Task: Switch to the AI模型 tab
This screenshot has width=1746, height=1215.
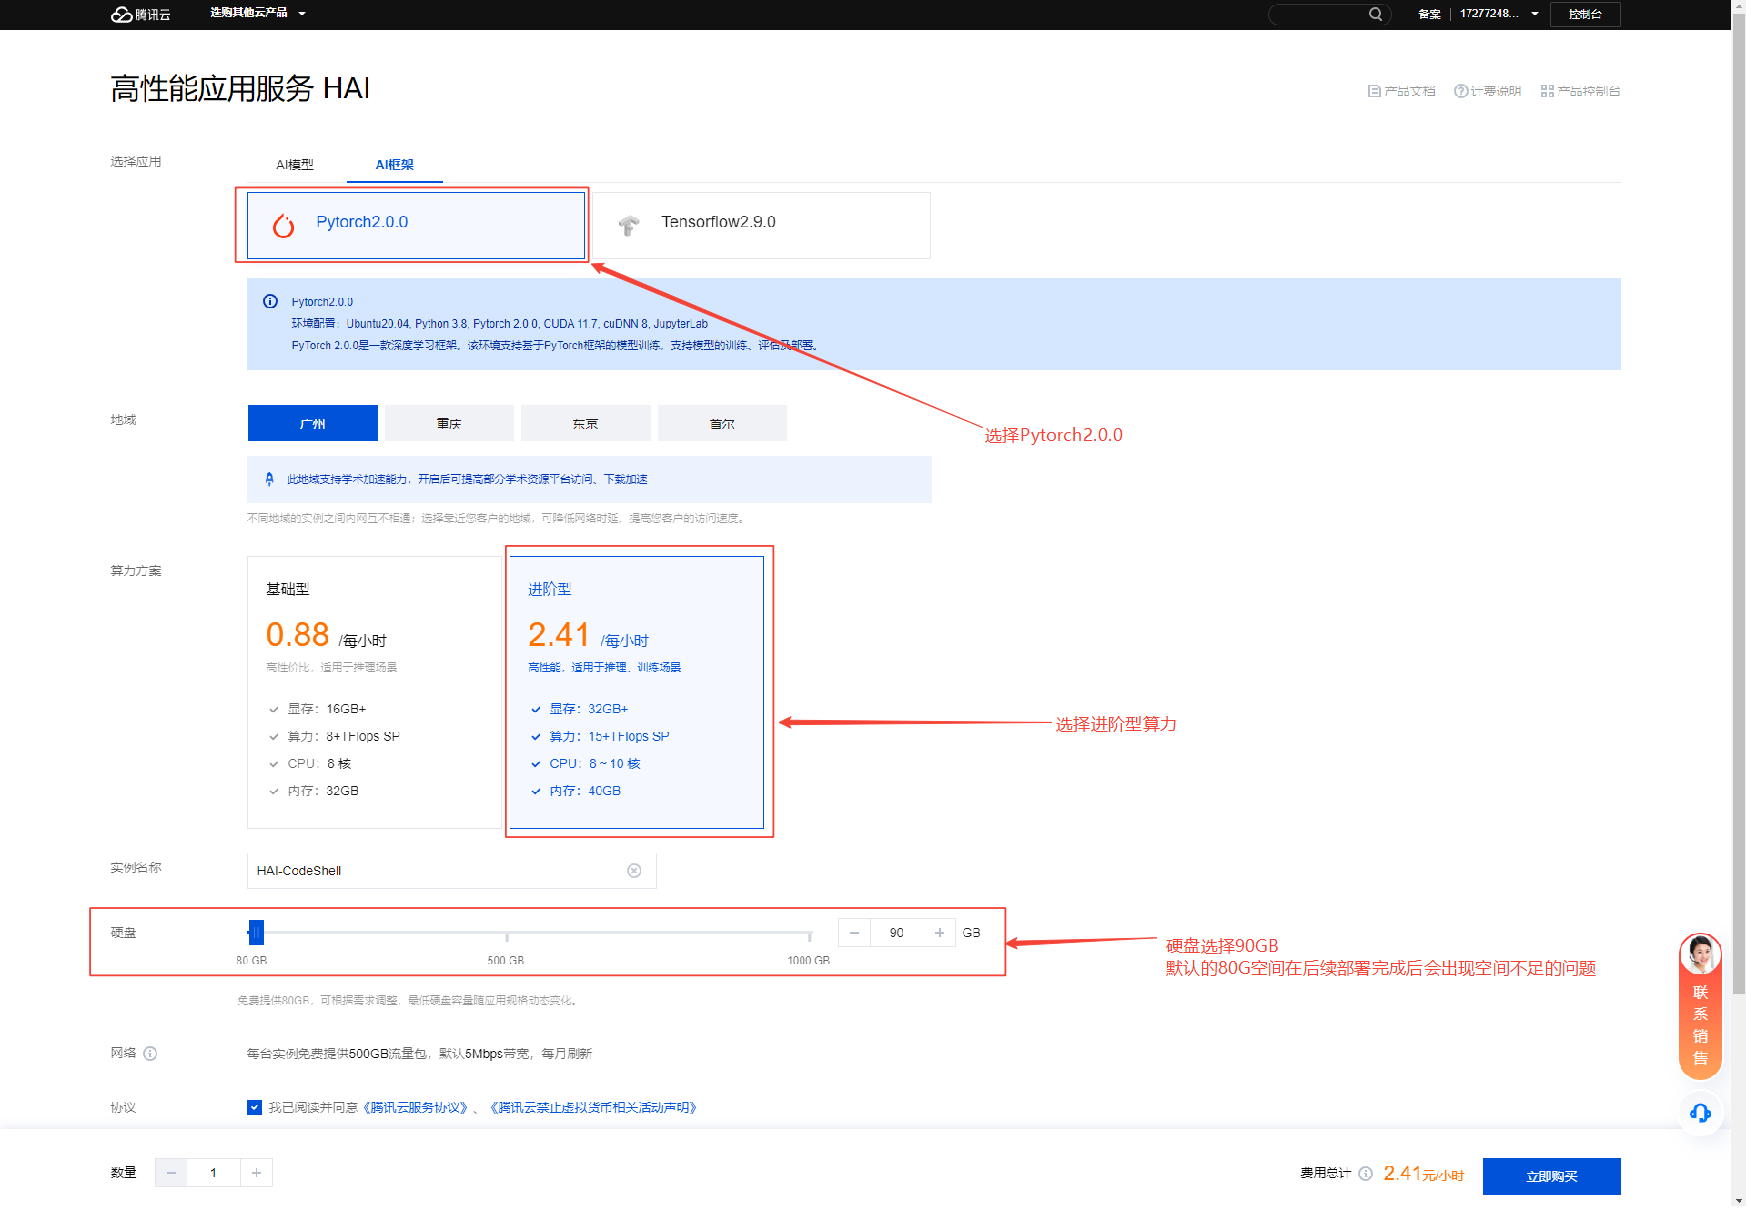Action: pyautogui.click(x=295, y=164)
